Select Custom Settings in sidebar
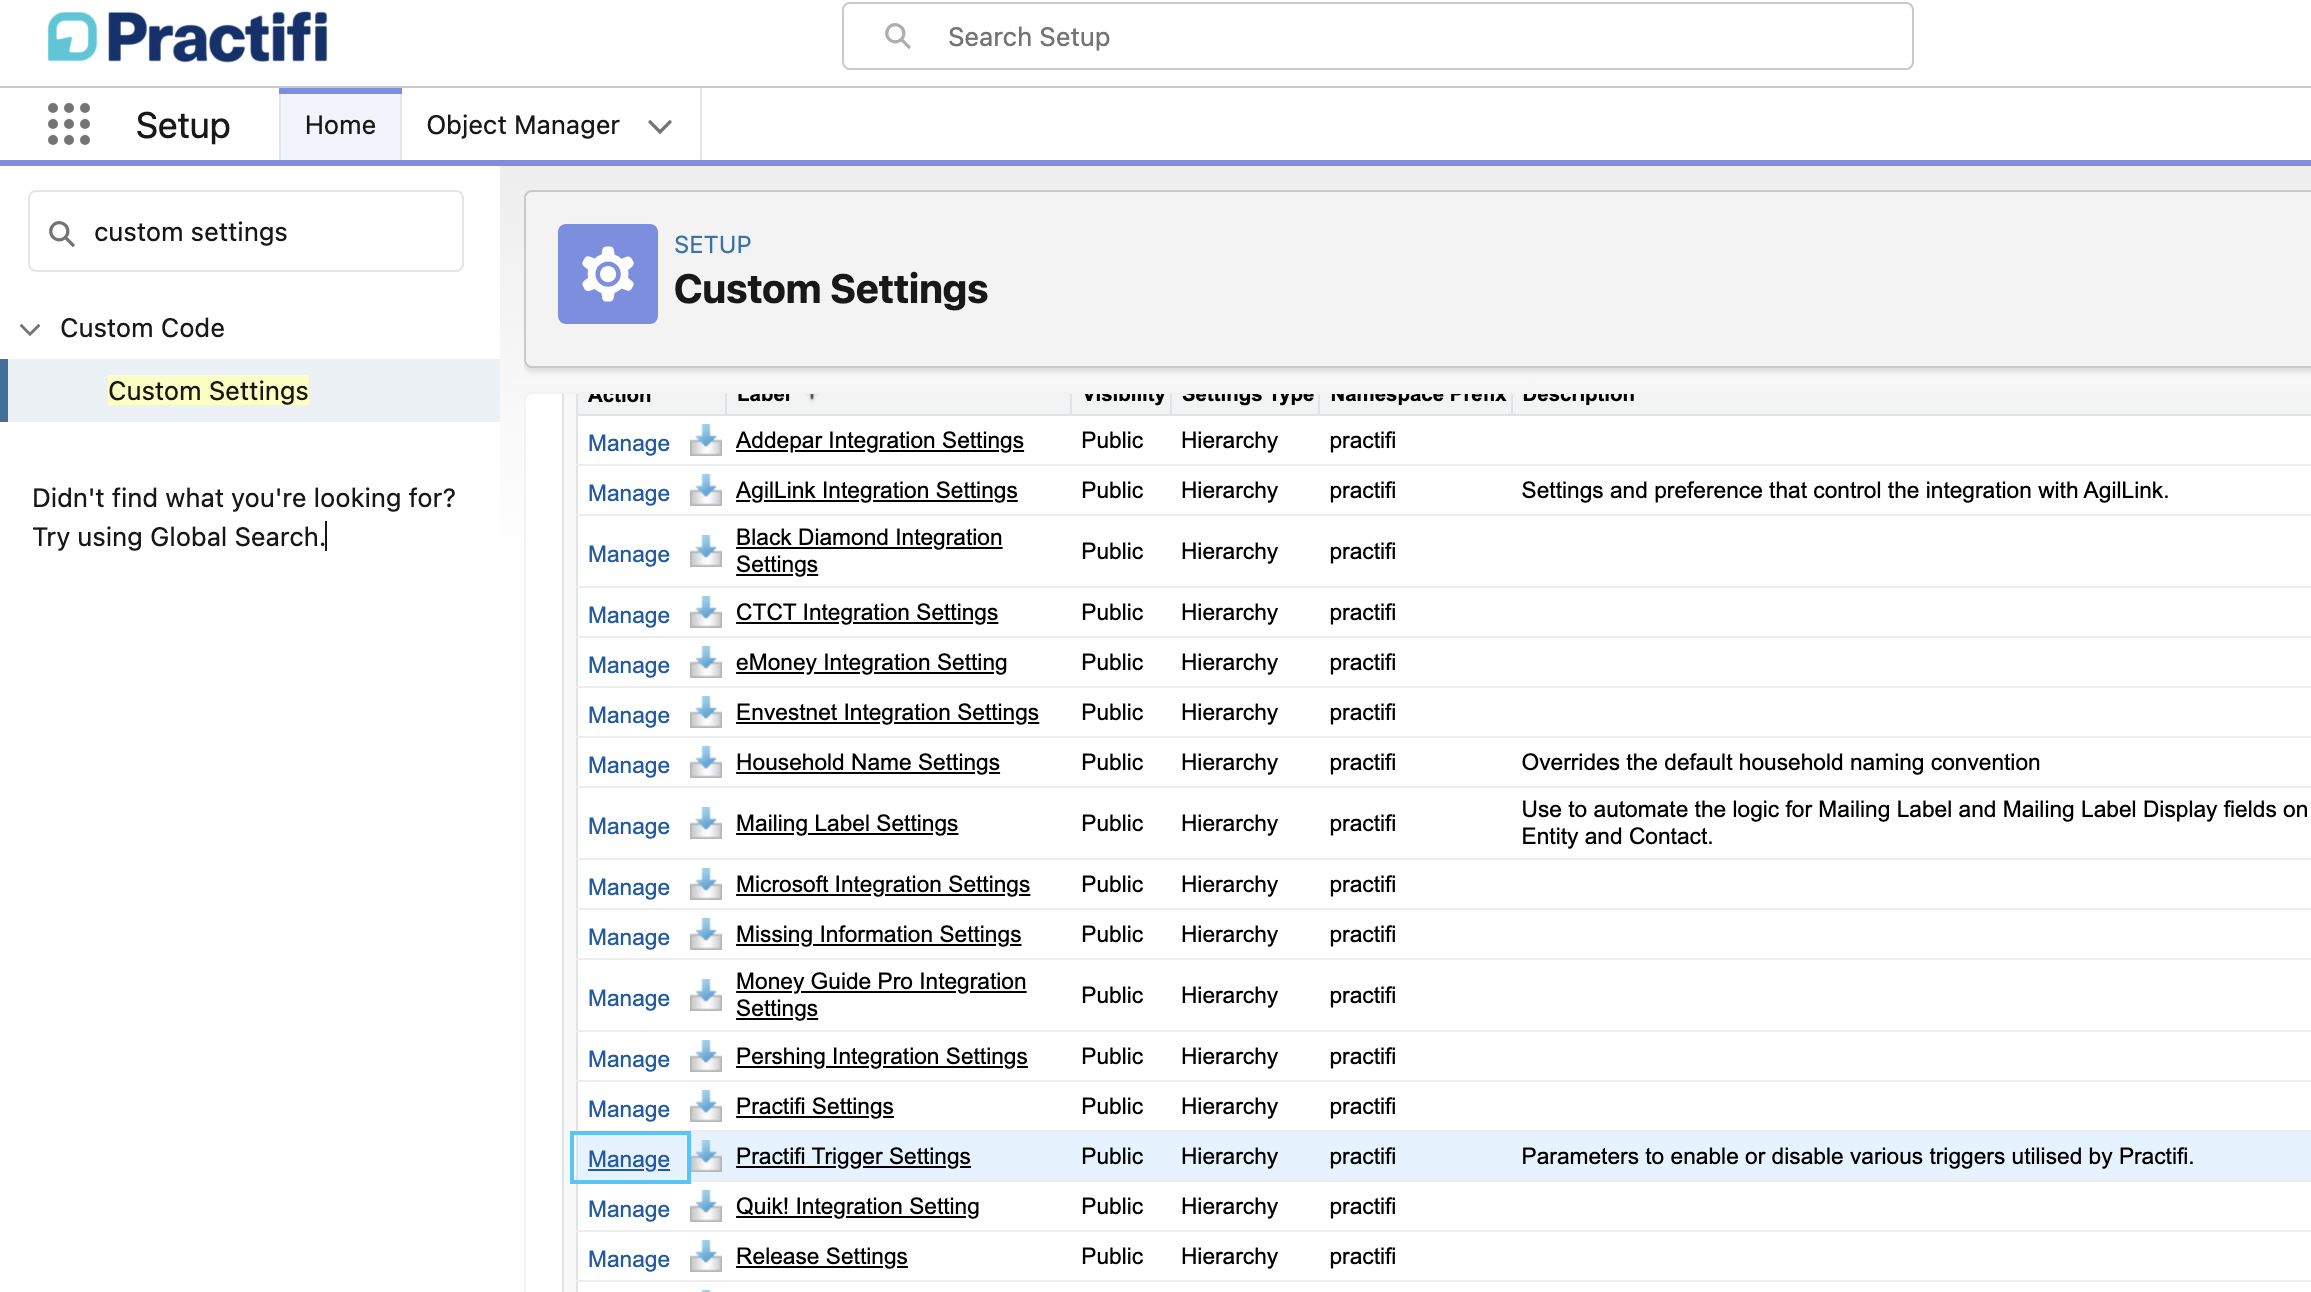This screenshot has width=2311, height=1292. point(208,391)
